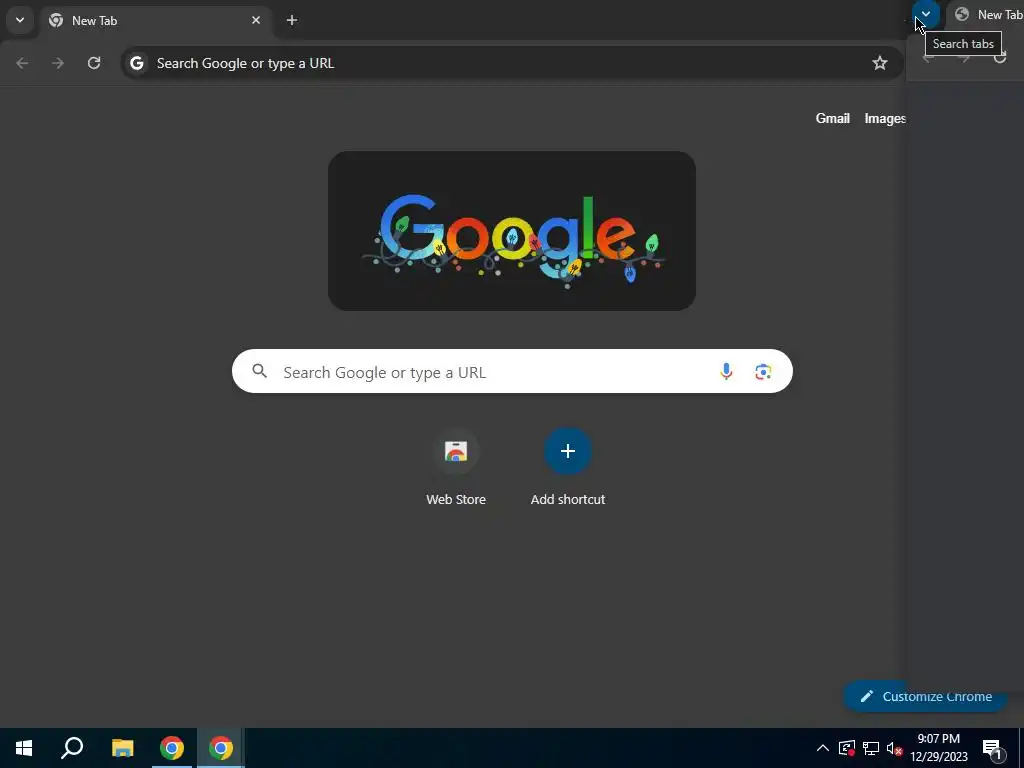The image size is (1024, 768).
Task: Click the Google G icon in address bar
Action: [136, 63]
